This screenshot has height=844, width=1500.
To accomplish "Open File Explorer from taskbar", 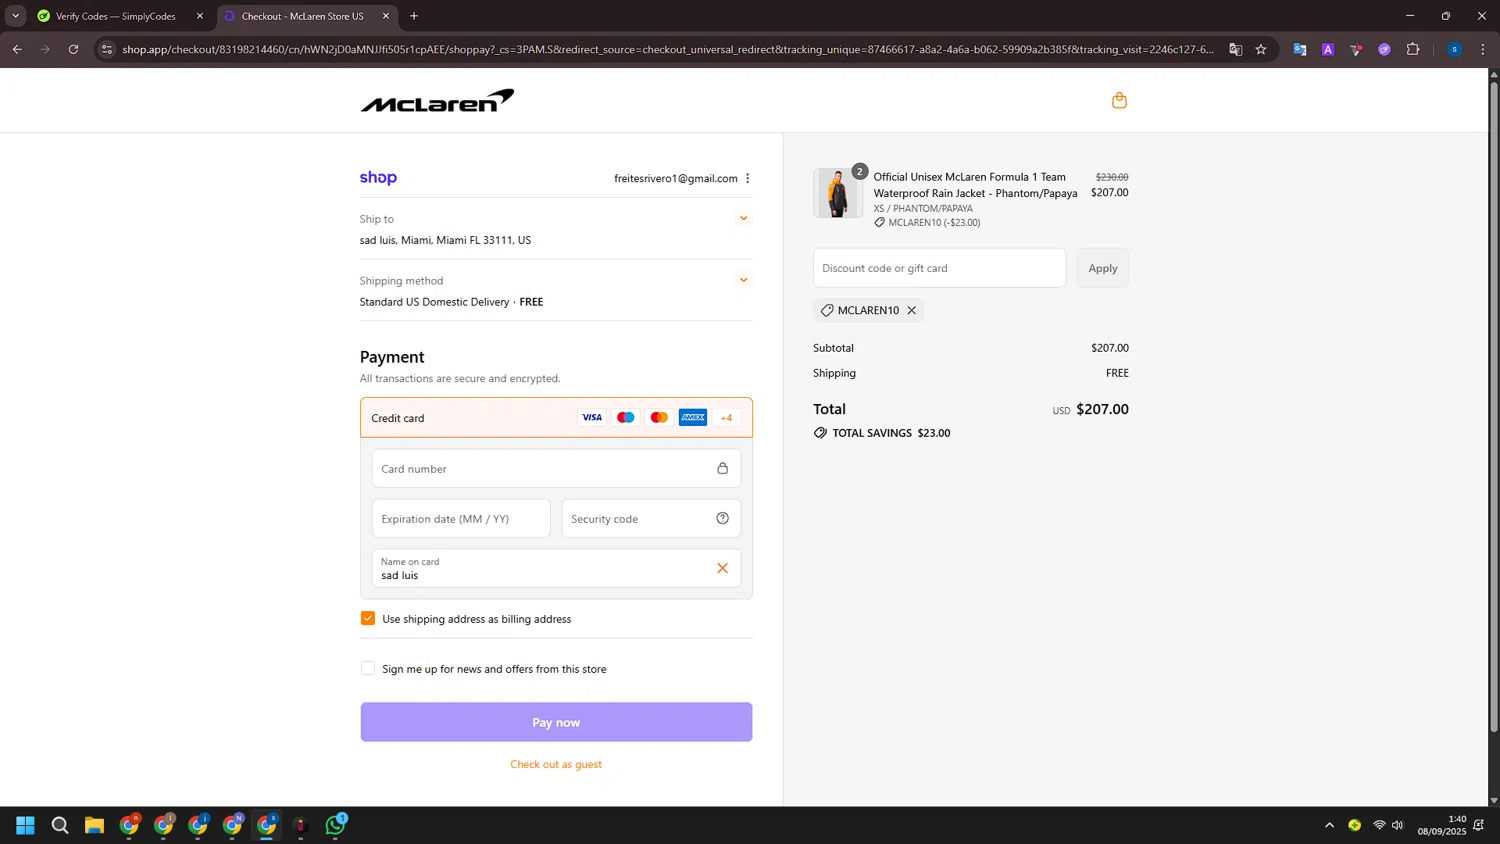I will click(94, 825).
